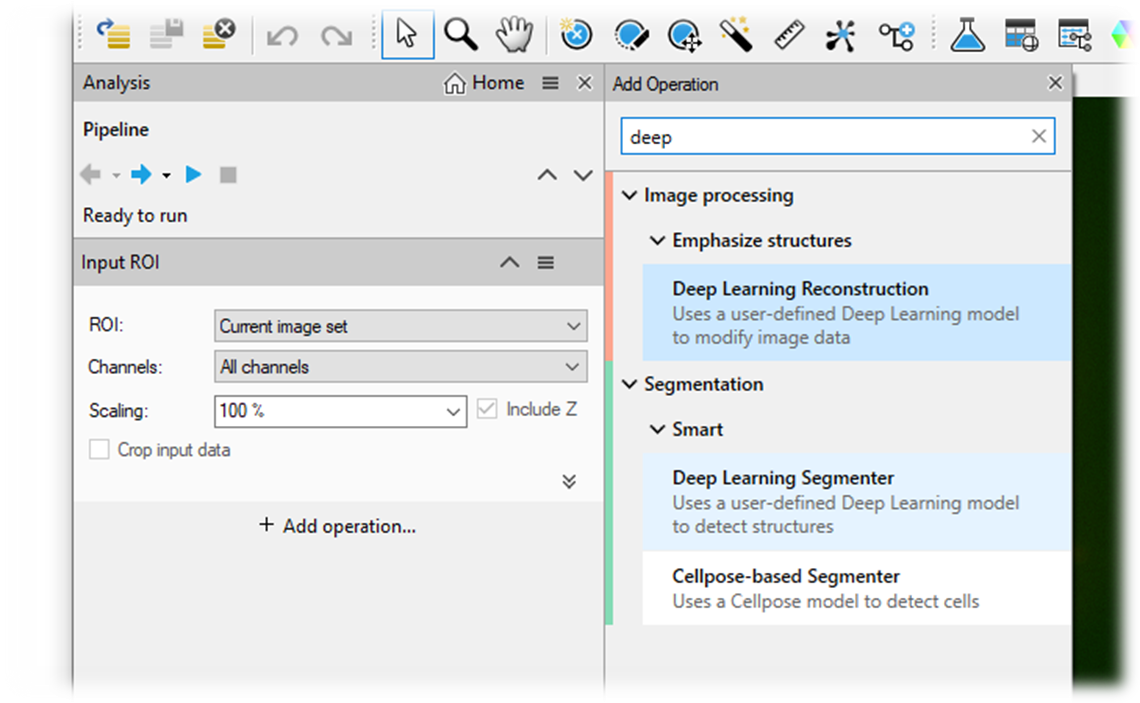Open the Channels dropdown listing All channels
The height and width of the screenshot is (703, 1140).
point(400,366)
